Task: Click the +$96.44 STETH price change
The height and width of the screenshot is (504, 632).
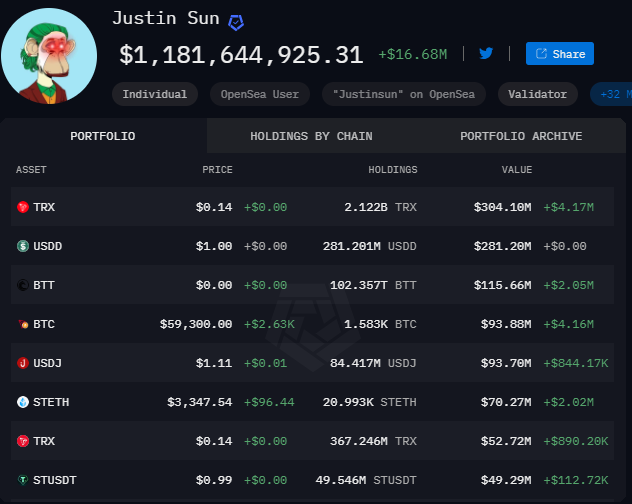Action: 269,402
